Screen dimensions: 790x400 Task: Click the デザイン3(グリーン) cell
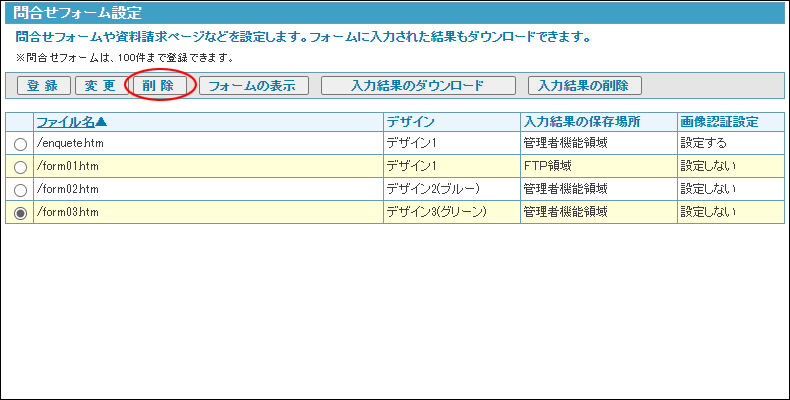click(x=436, y=211)
